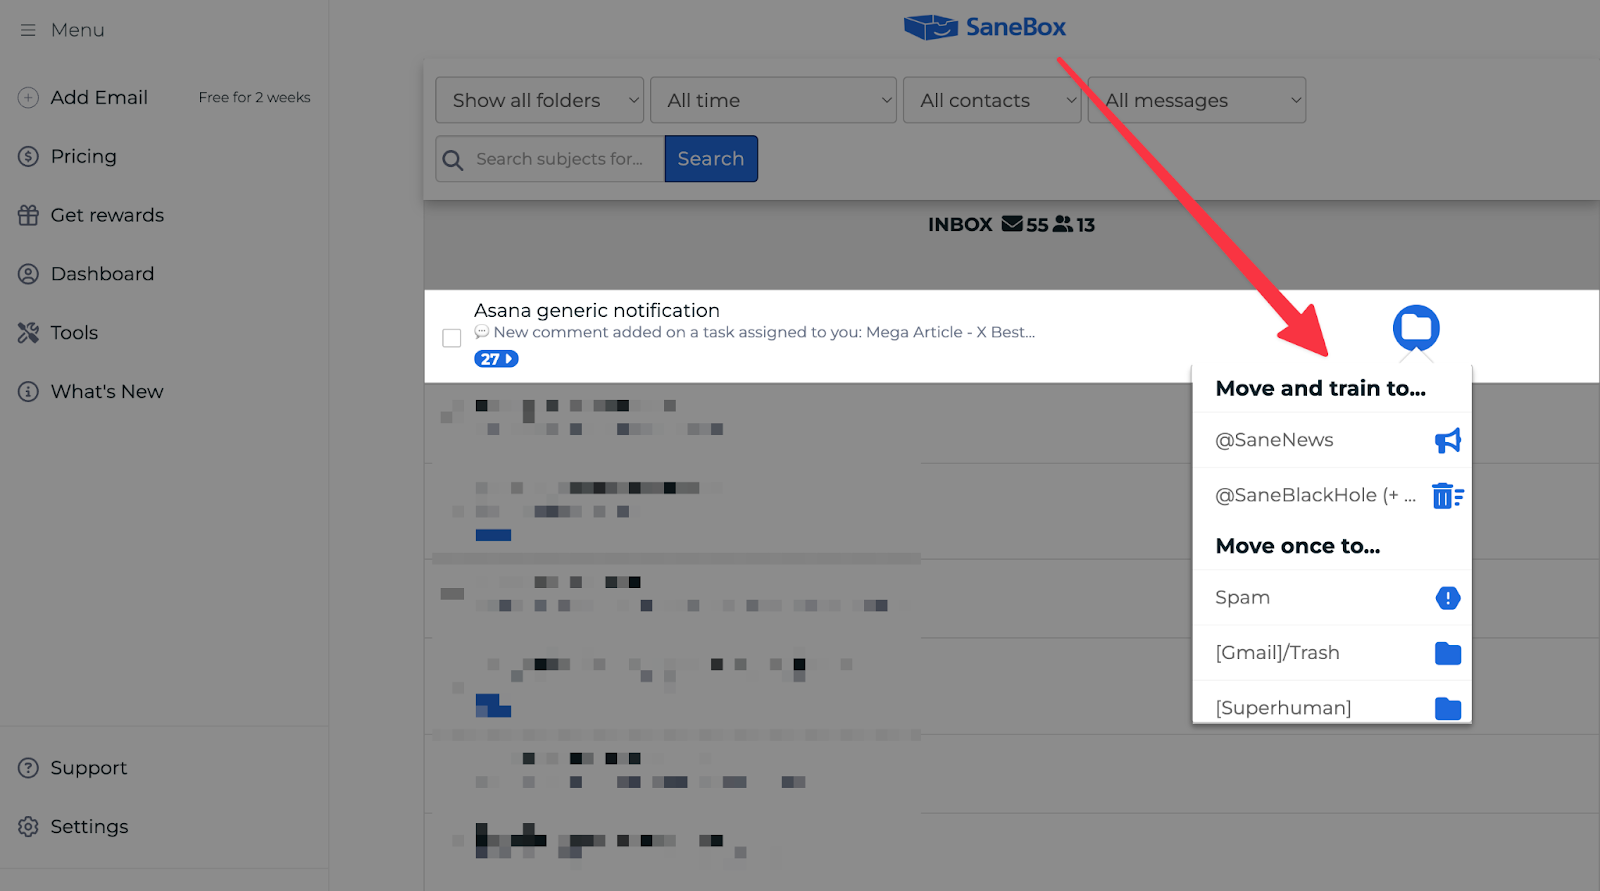Open the All messages dropdown

click(x=1197, y=100)
